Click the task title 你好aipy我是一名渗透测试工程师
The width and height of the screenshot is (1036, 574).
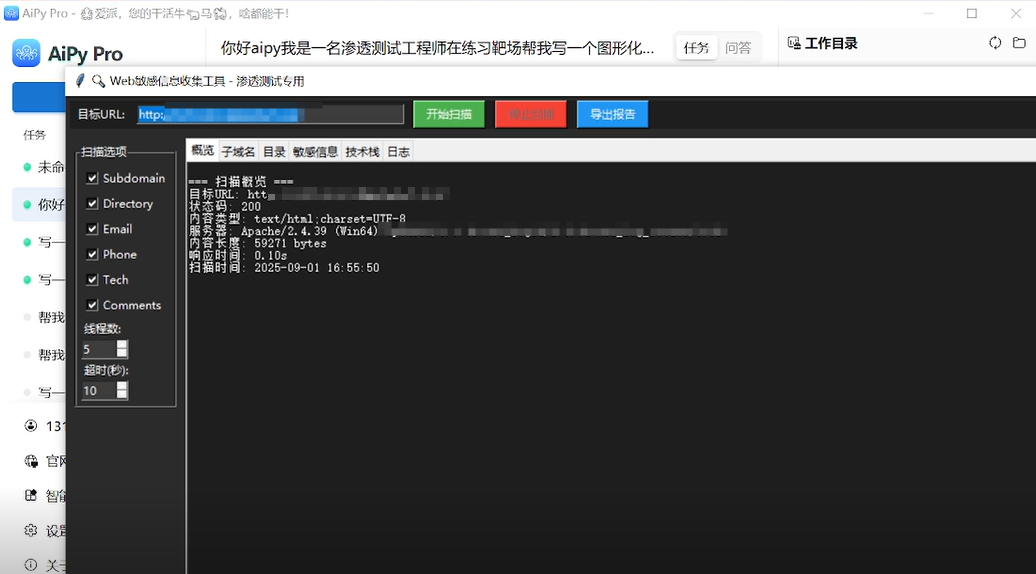[x=437, y=48]
